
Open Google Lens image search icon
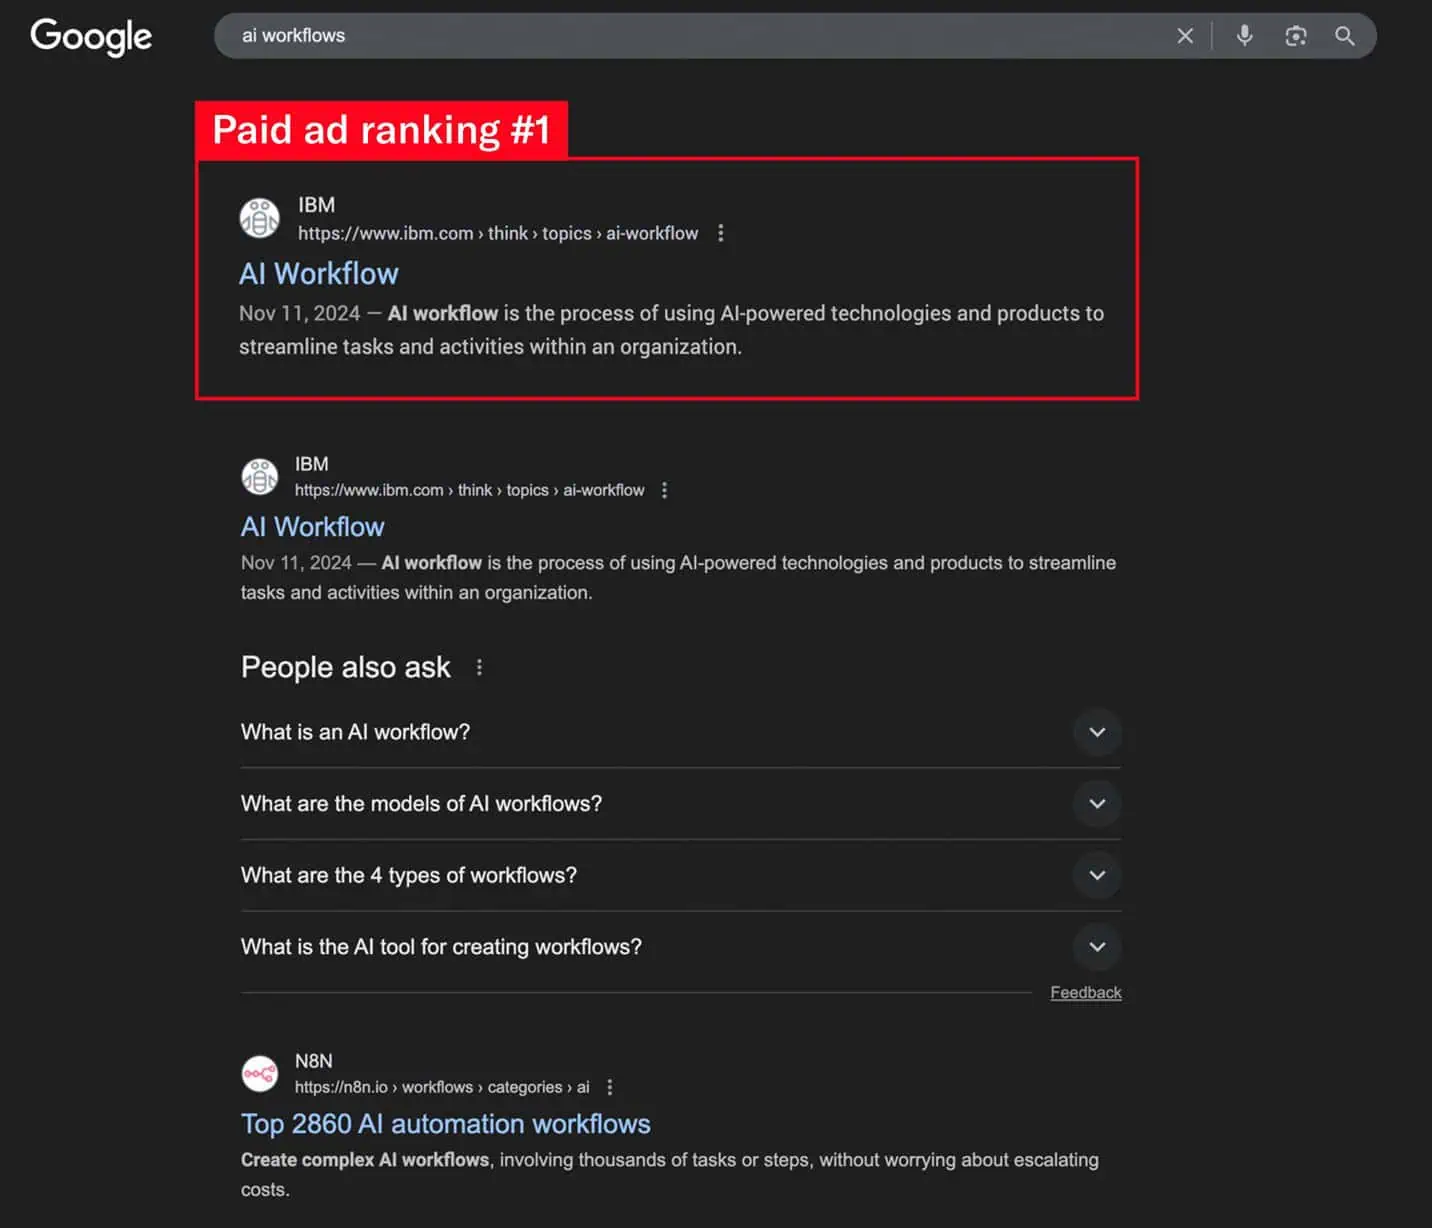pos(1296,36)
